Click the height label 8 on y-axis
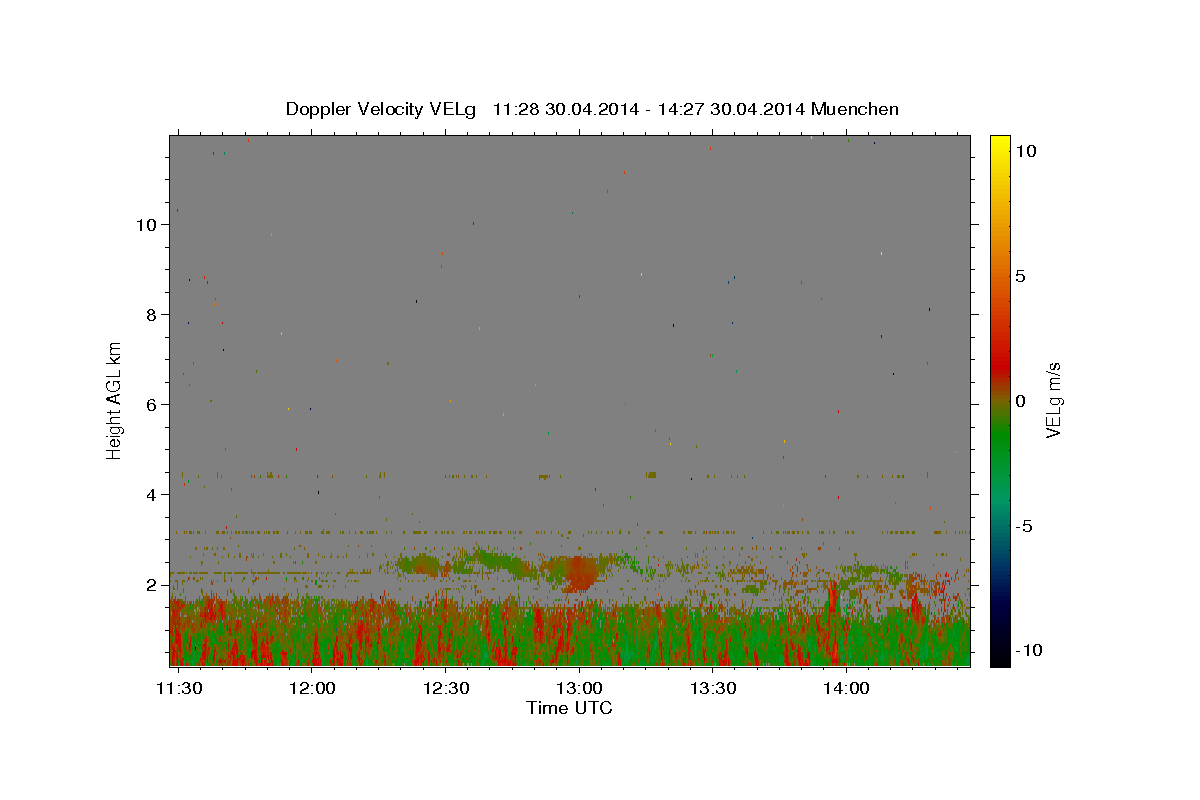Screen dimensions: 1200x800 click(x=152, y=315)
